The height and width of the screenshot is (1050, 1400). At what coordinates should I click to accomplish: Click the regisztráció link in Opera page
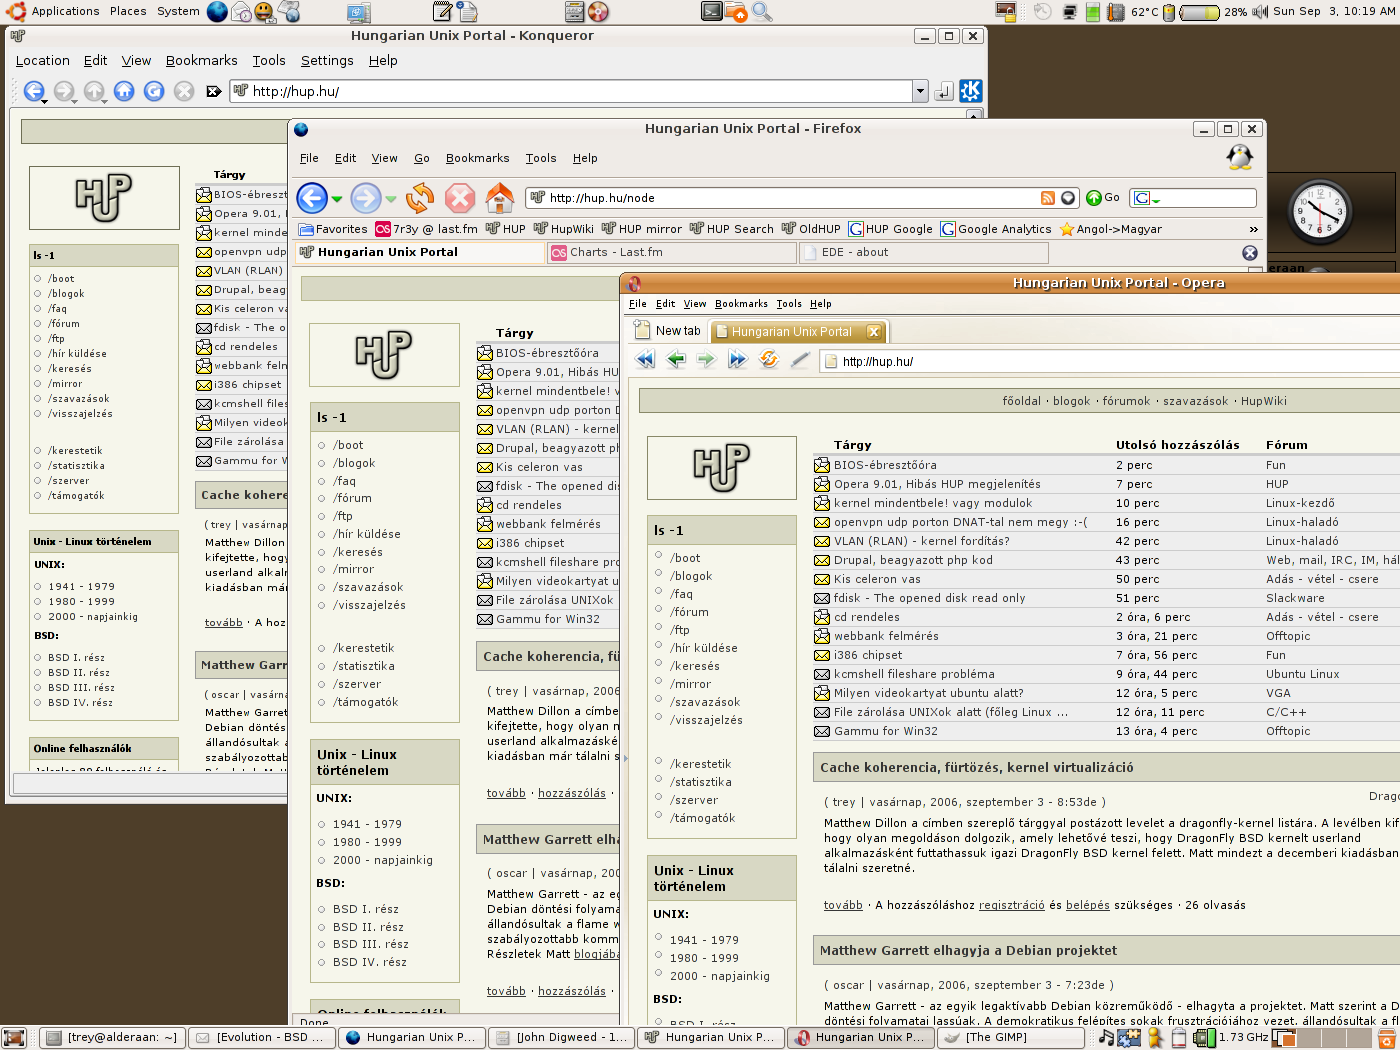click(1012, 905)
